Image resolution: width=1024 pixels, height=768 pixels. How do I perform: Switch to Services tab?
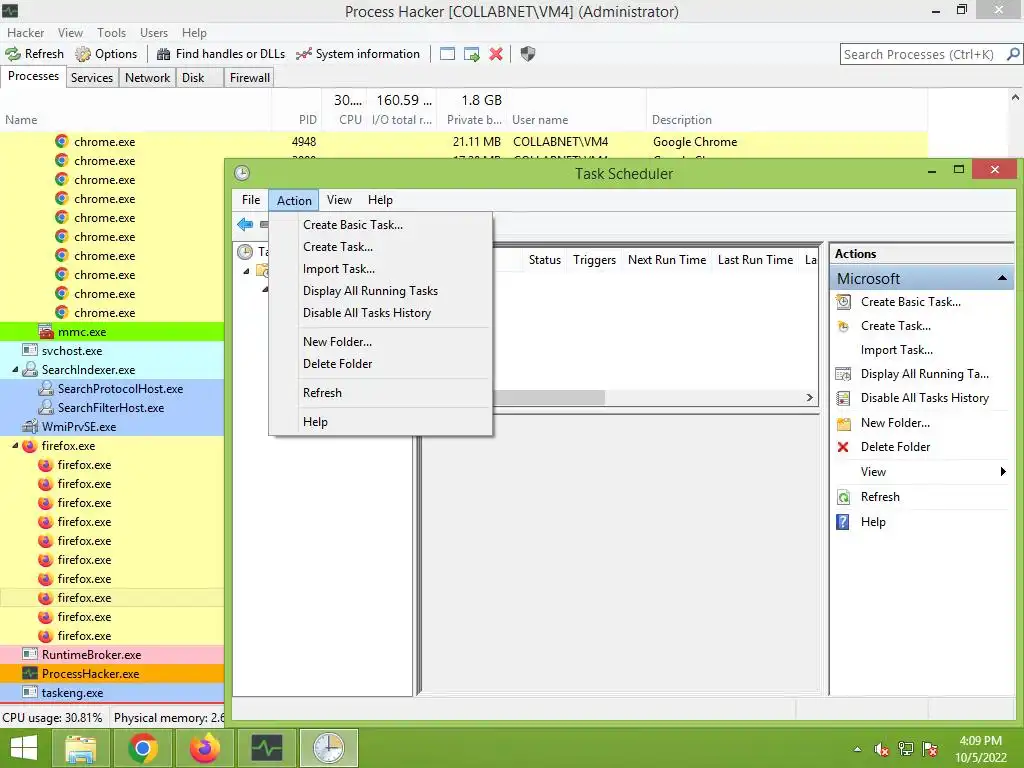(91, 78)
